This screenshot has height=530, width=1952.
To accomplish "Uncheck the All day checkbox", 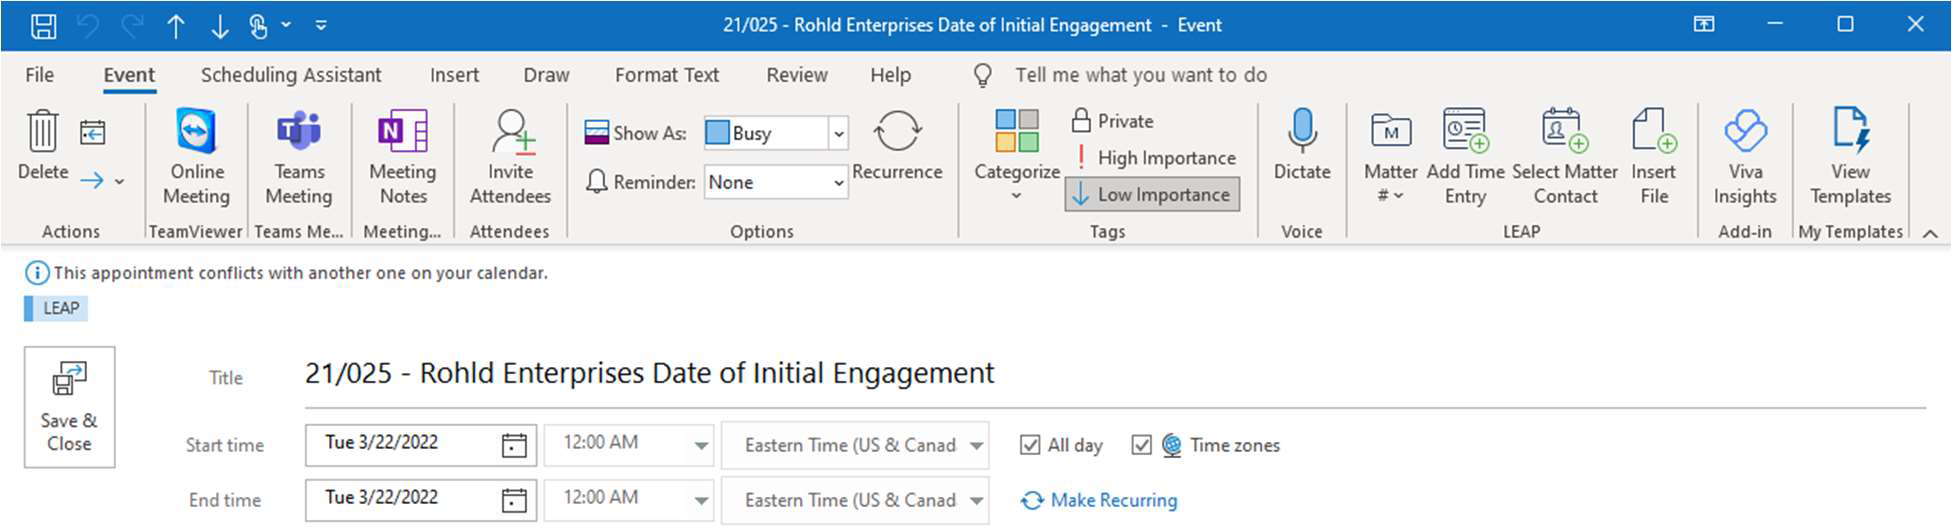I will 1030,445.
